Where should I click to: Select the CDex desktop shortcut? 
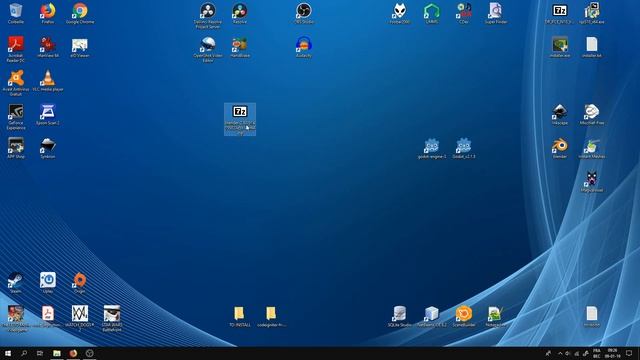(x=464, y=13)
